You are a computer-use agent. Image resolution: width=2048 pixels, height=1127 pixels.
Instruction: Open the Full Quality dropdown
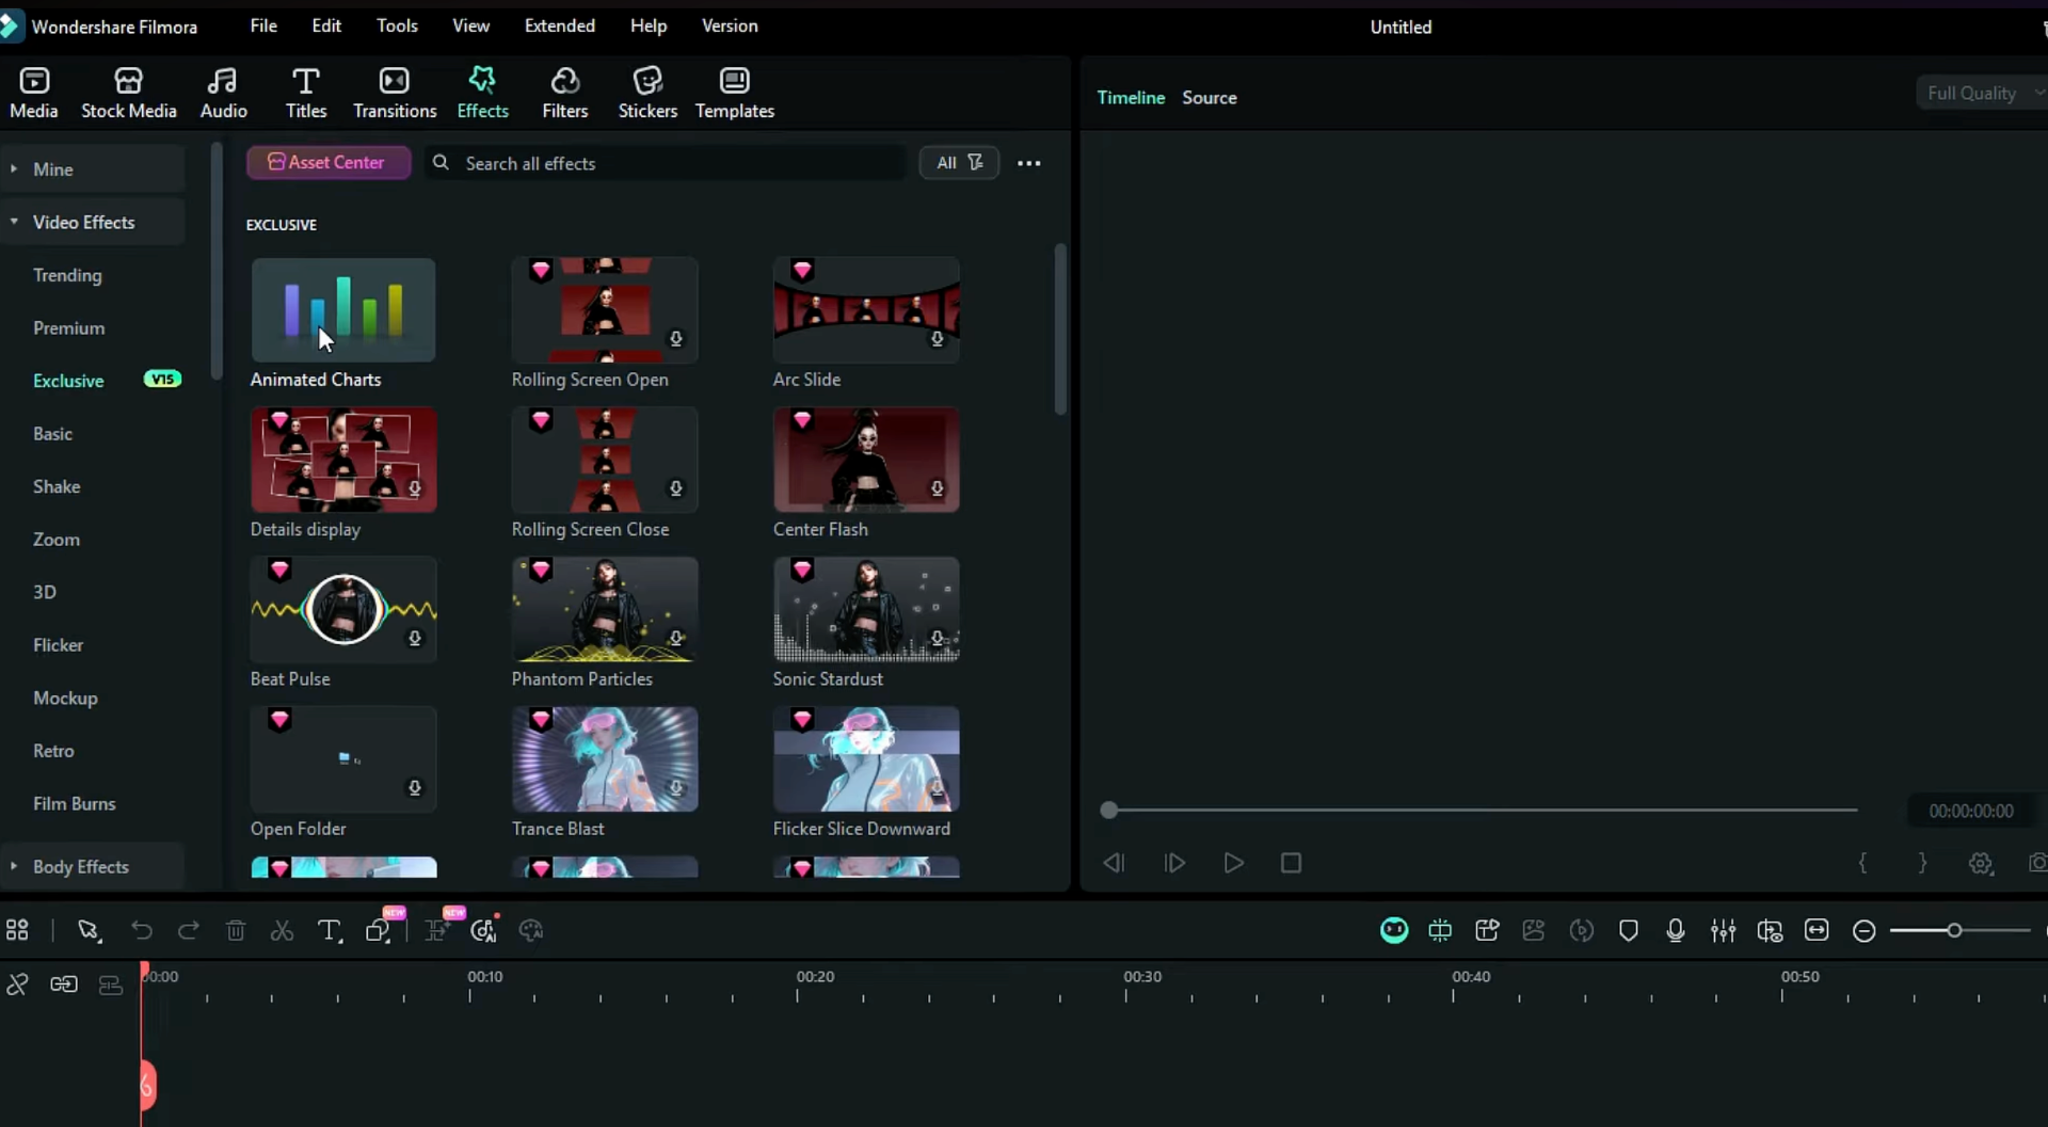click(1978, 92)
